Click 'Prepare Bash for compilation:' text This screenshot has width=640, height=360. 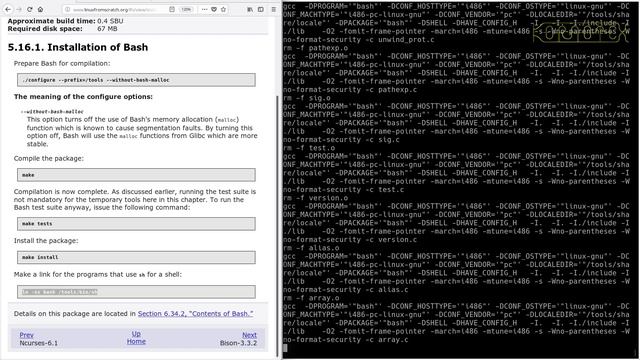[62, 63]
